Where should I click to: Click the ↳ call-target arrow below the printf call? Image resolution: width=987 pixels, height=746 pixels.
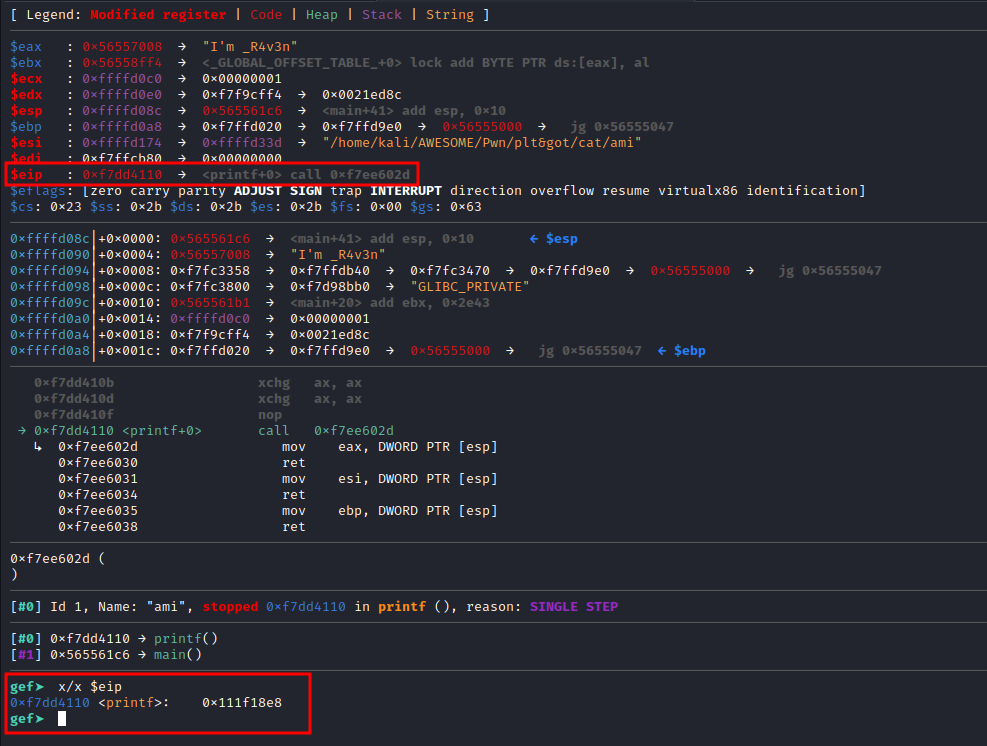pyautogui.click(x=38, y=446)
